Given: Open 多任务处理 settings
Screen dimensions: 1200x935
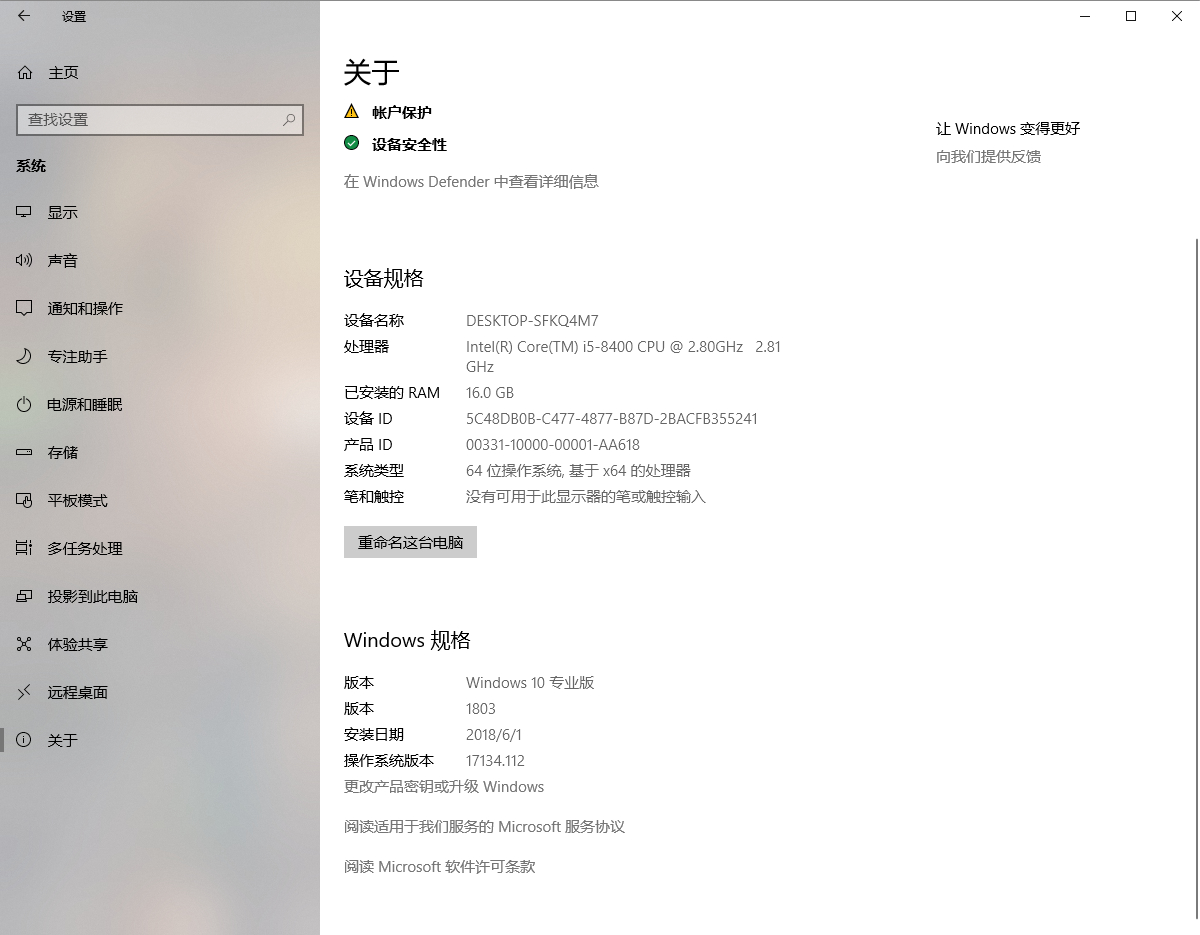Looking at the screenshot, I should [x=160, y=549].
